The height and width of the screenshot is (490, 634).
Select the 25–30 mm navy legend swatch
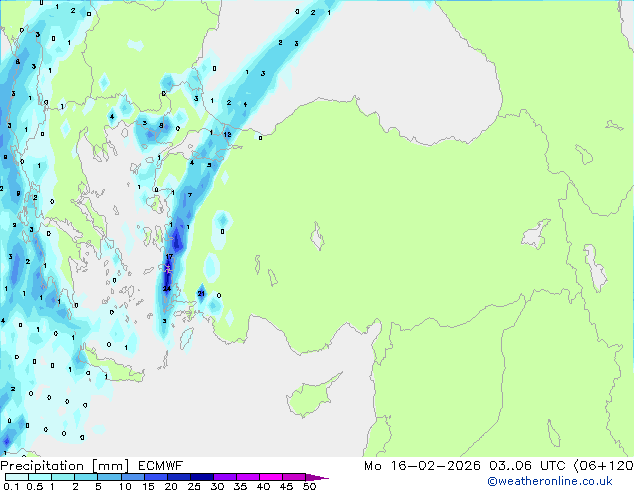(201, 477)
